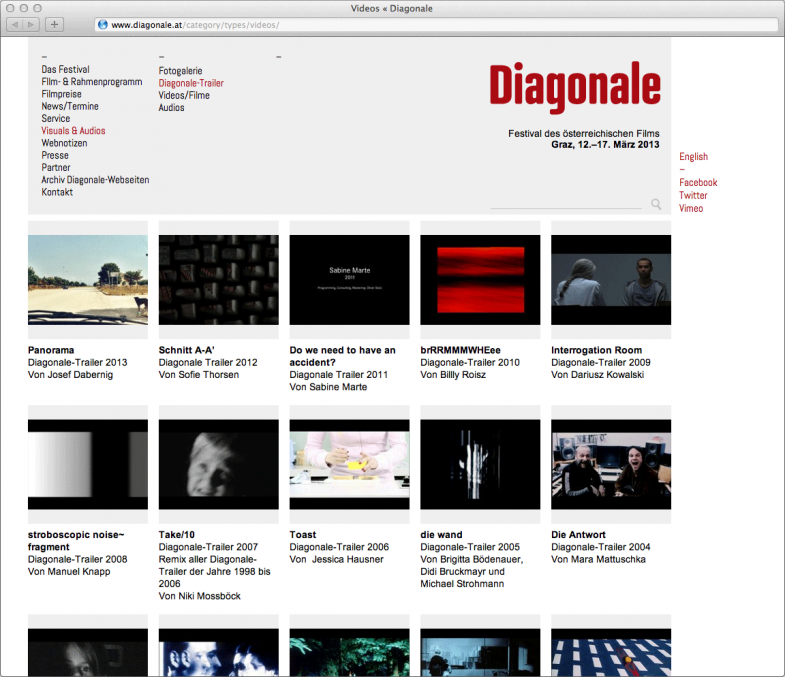This screenshot has height=677, width=785.
Task: Click the browser forward arrow button
Action: click(x=31, y=24)
